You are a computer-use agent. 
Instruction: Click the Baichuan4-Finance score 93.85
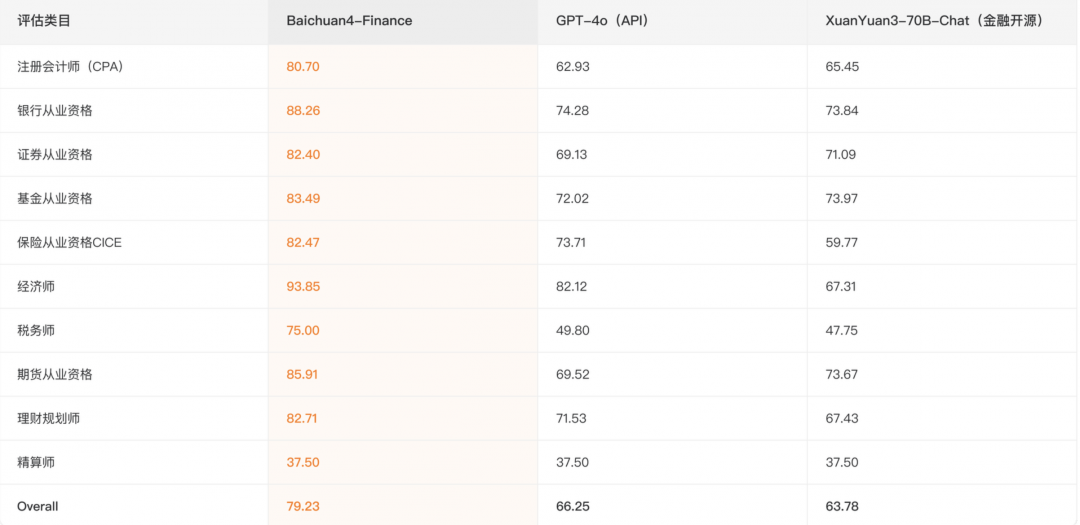tap(303, 286)
